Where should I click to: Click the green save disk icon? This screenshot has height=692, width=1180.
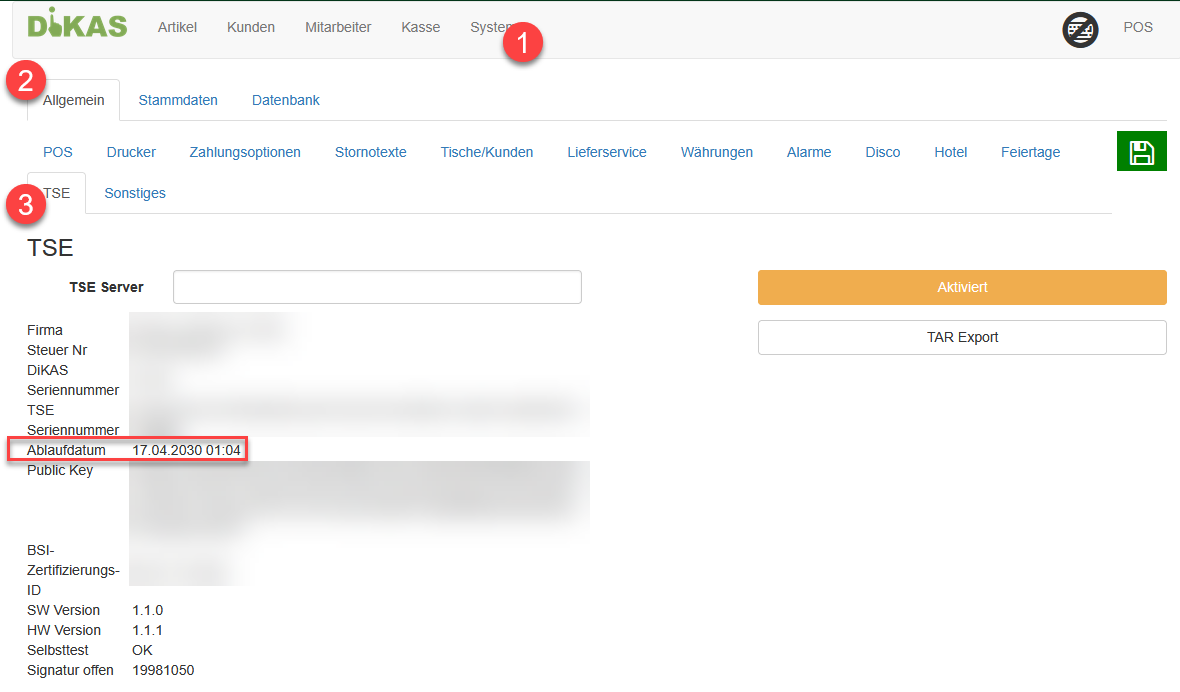coord(1141,152)
